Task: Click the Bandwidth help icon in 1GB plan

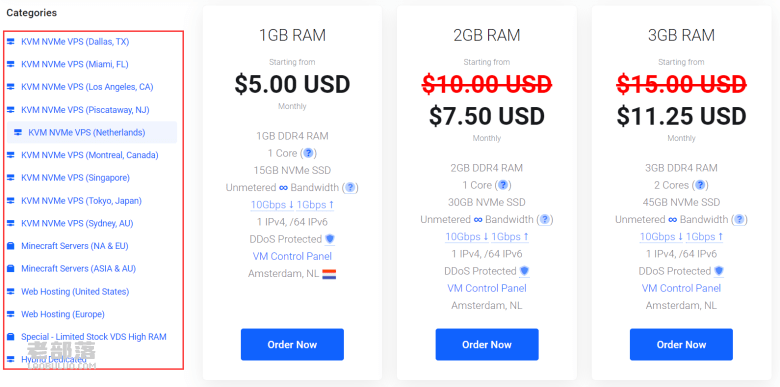Action: click(x=350, y=188)
